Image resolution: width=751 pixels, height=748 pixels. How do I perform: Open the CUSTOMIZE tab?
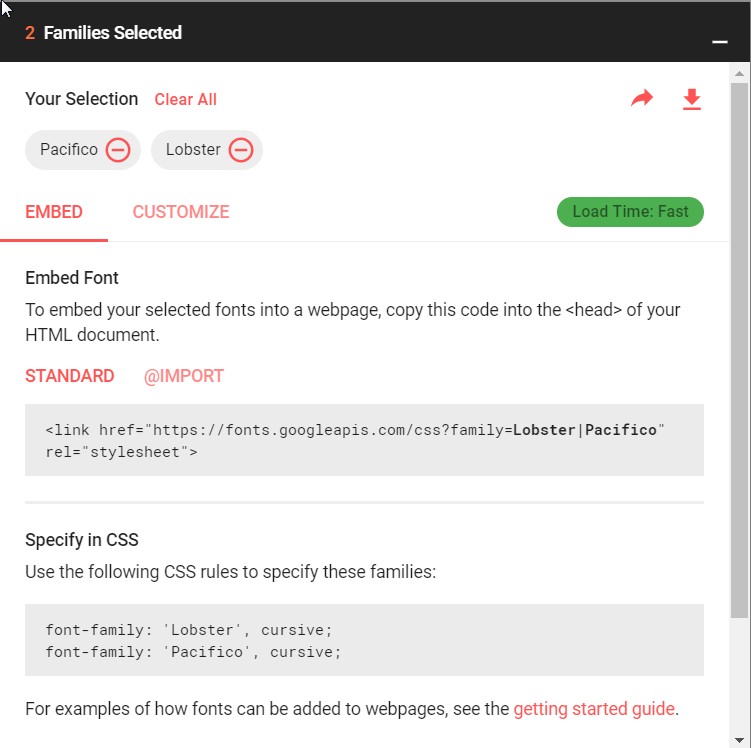(181, 212)
